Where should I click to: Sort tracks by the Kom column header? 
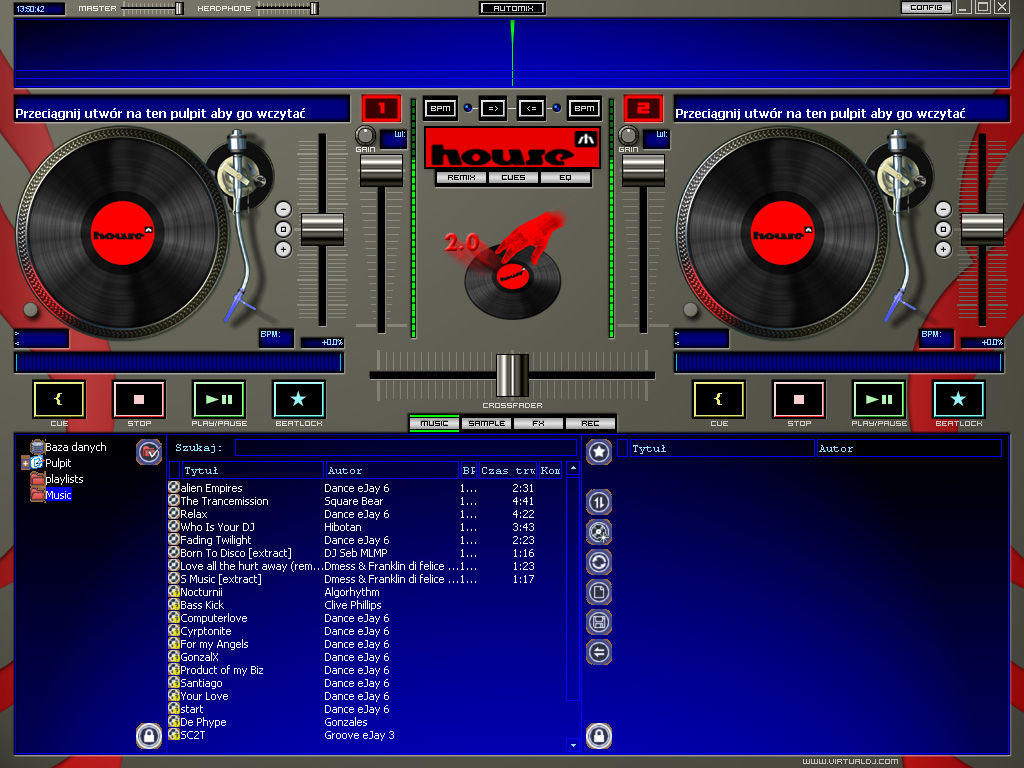551,470
